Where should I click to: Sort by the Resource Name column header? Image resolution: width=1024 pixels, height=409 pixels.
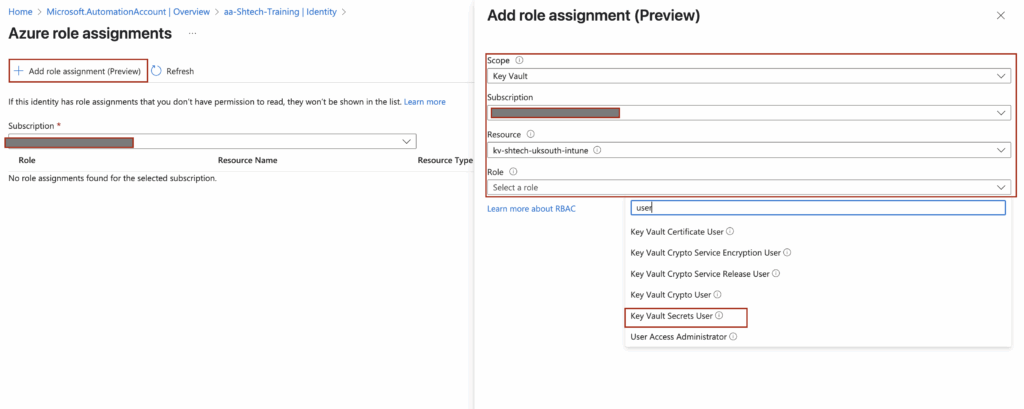(x=247, y=160)
